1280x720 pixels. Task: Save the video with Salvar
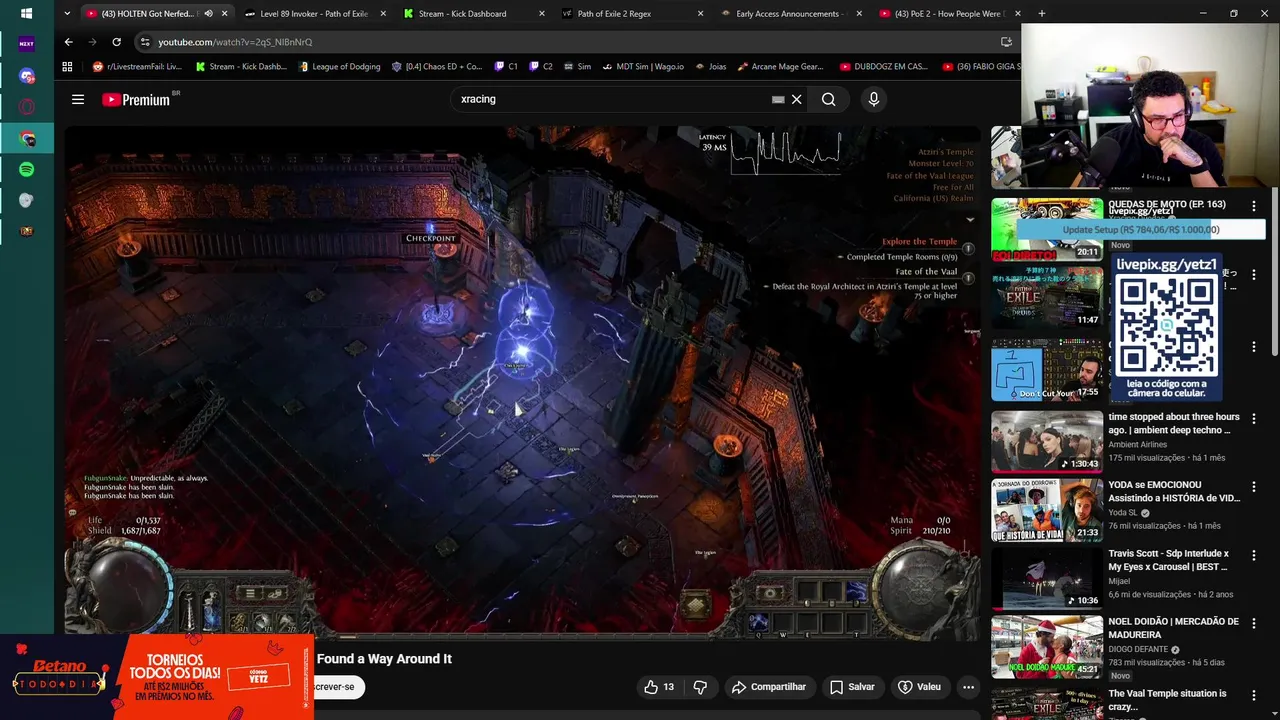pos(852,687)
